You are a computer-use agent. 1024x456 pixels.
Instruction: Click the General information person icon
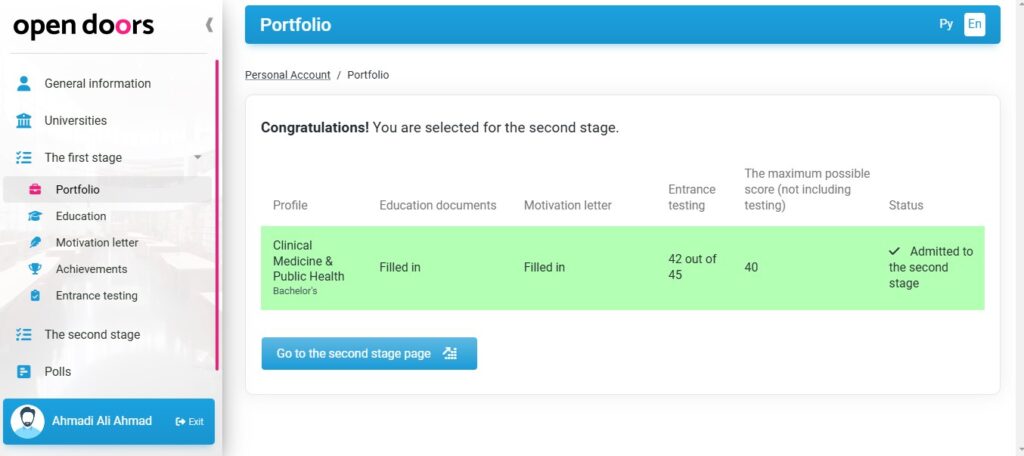24,83
